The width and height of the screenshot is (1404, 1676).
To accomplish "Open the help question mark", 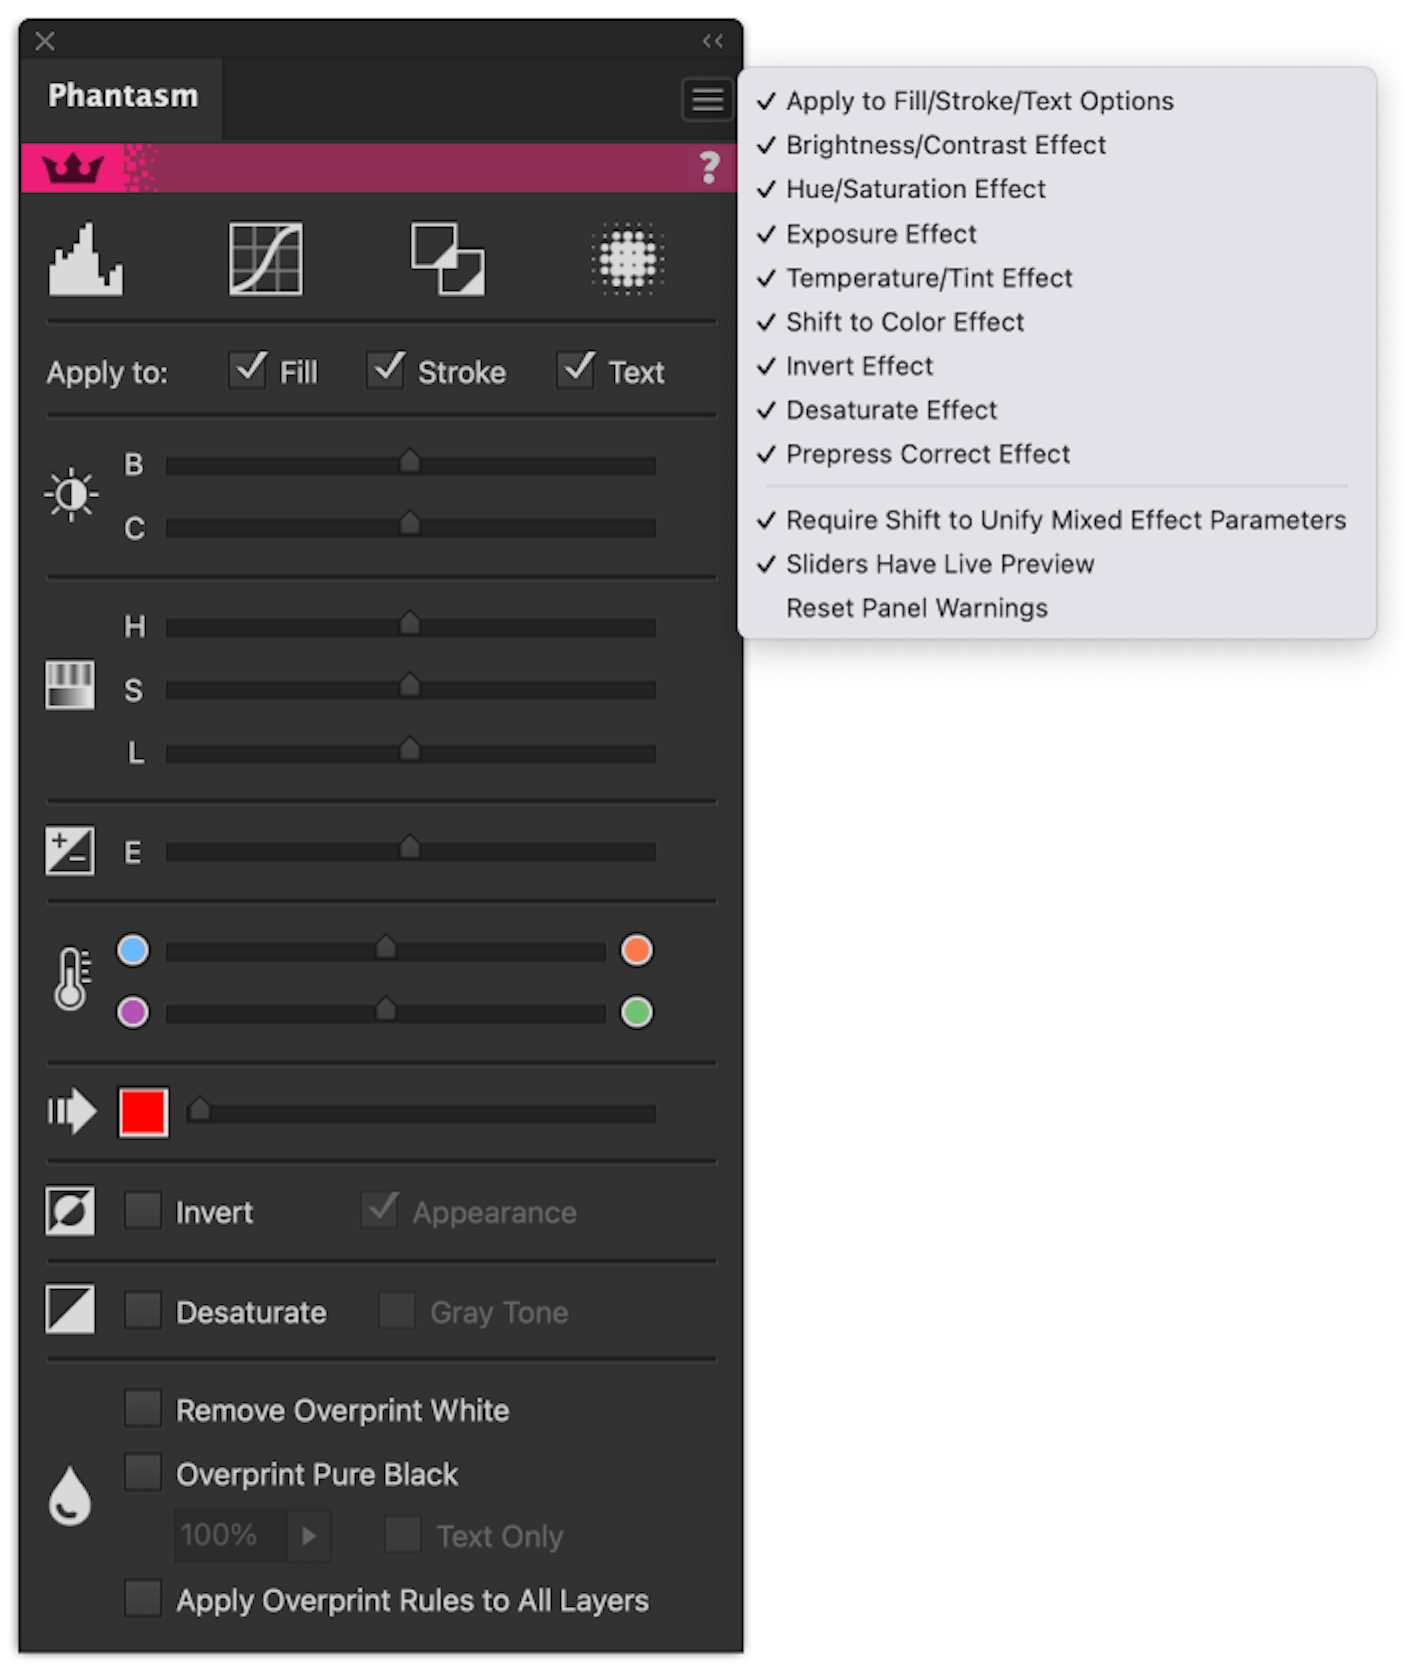I will point(709,167).
